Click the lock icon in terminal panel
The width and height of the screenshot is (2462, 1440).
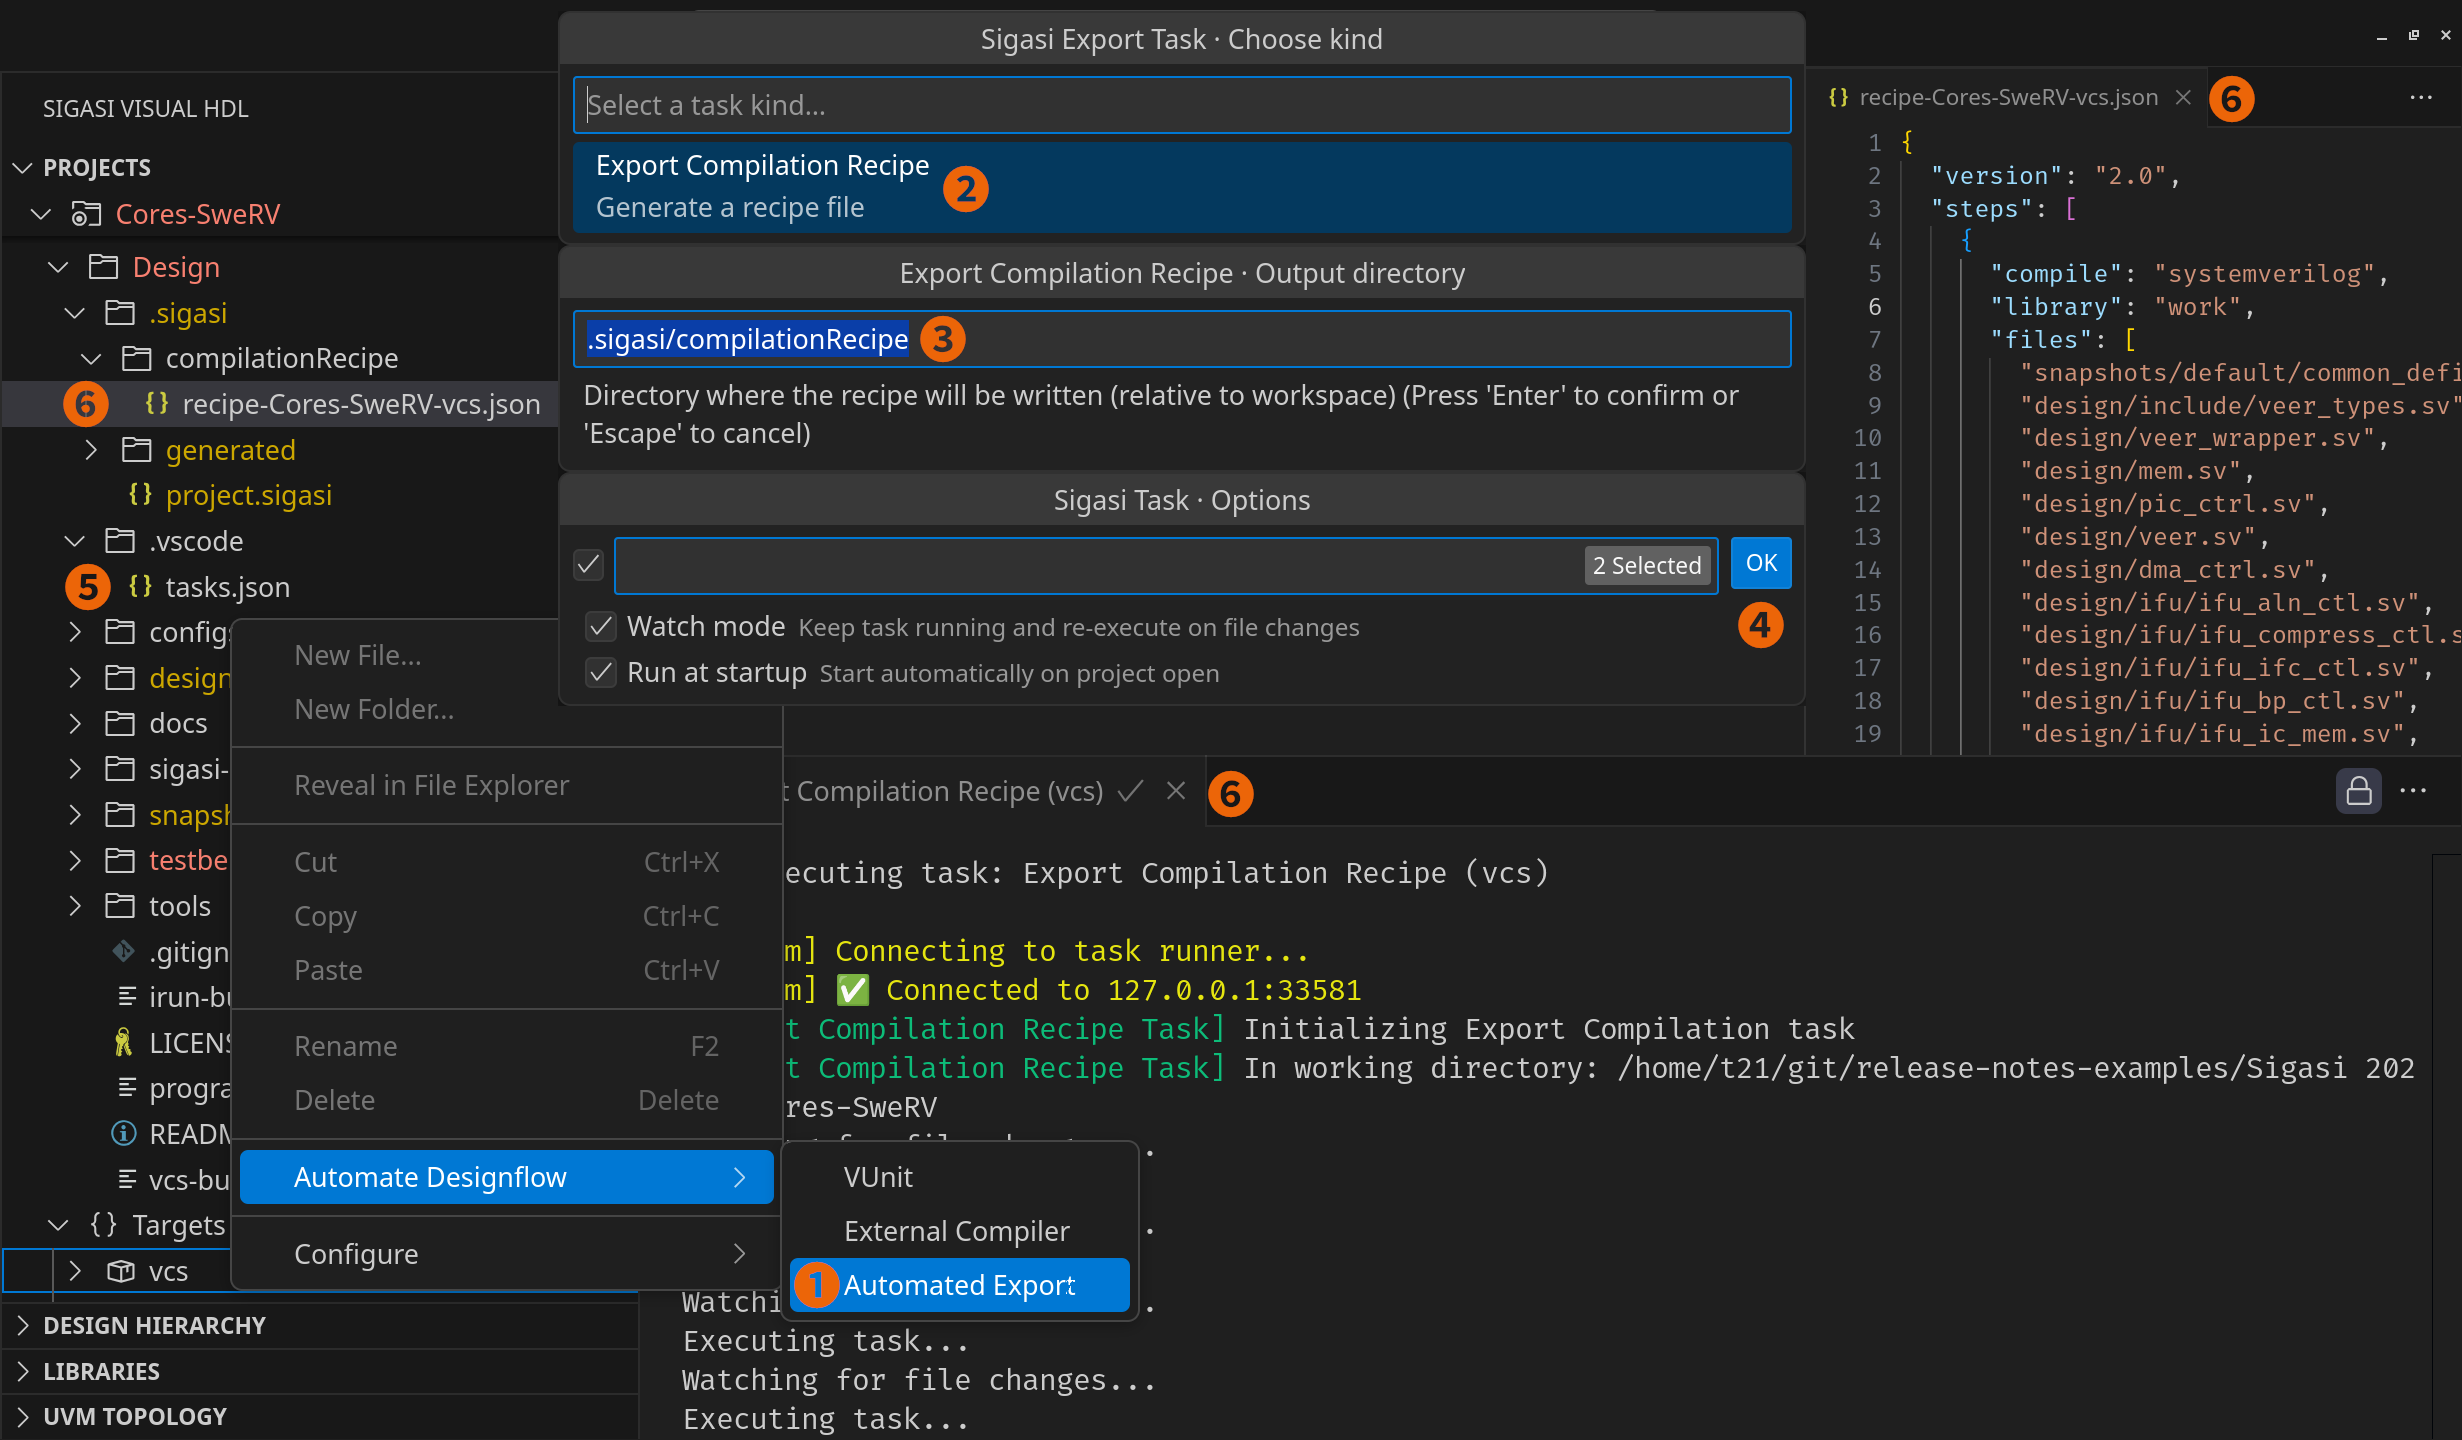pos(2358,791)
